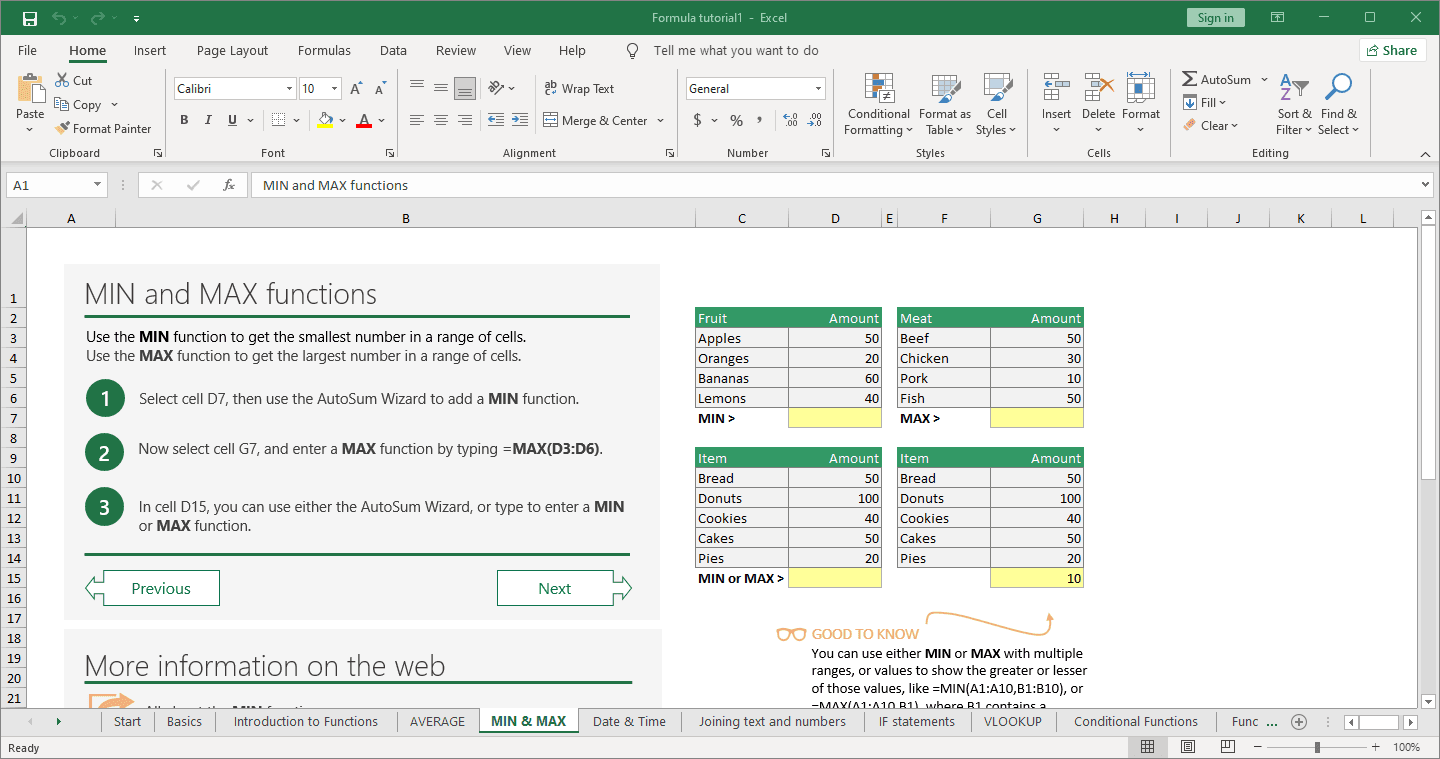Click the Sort & Filter icon

click(x=1294, y=89)
